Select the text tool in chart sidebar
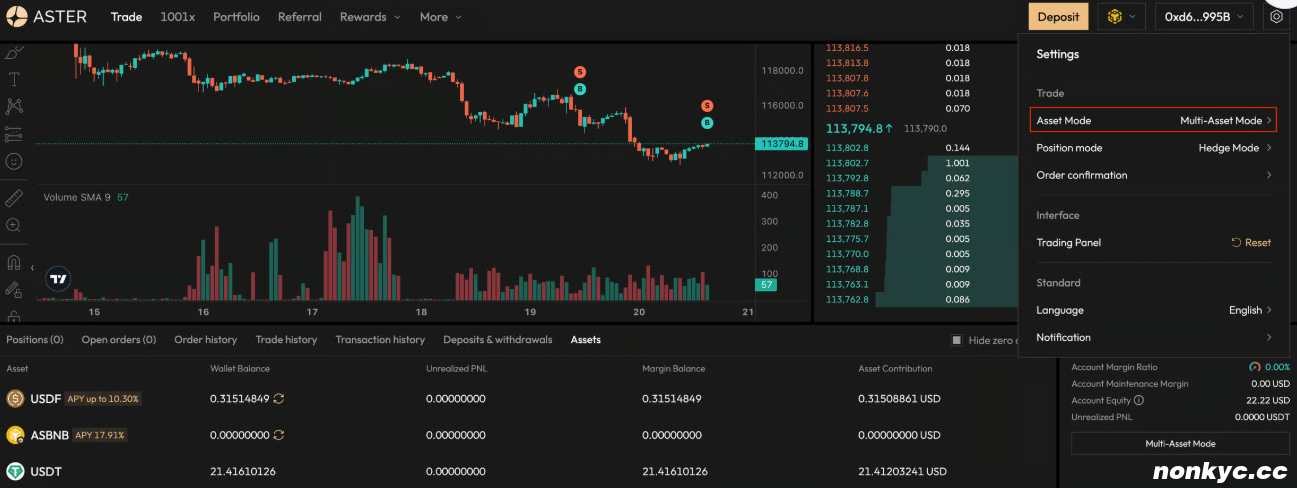This screenshot has width=1297, height=488. [x=14, y=79]
